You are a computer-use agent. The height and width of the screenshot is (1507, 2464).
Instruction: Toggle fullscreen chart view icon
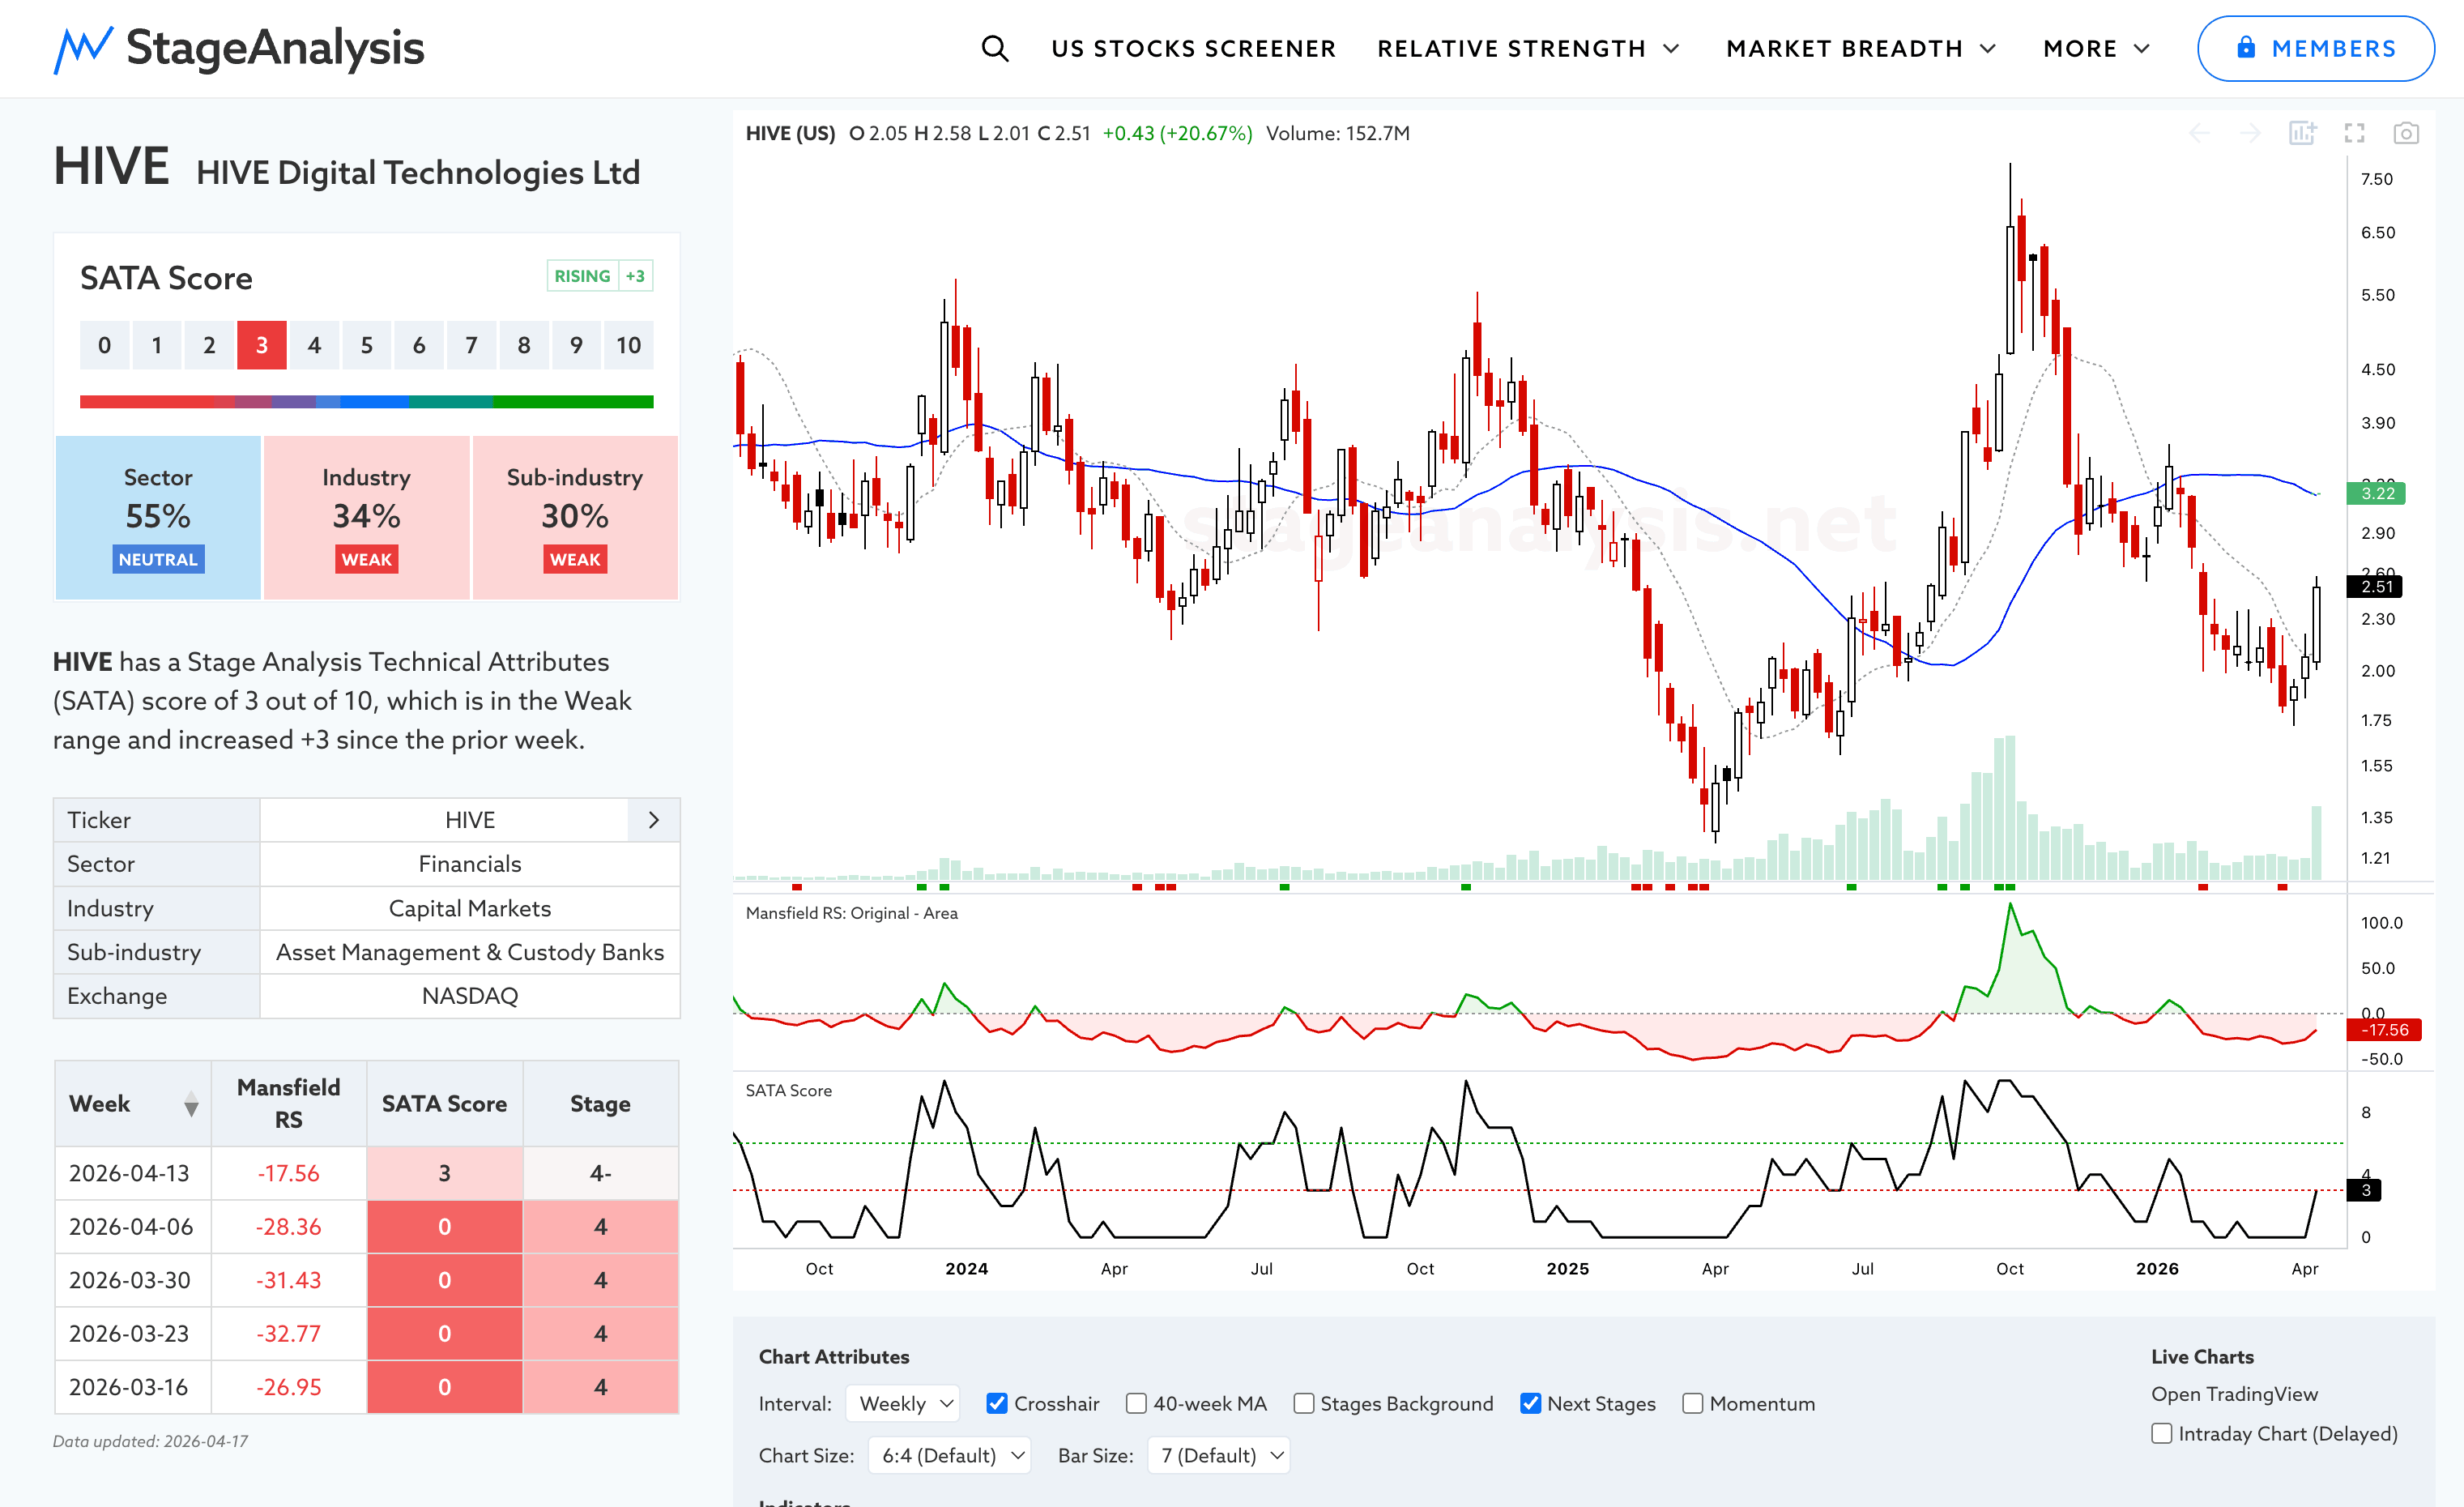[x=2354, y=133]
